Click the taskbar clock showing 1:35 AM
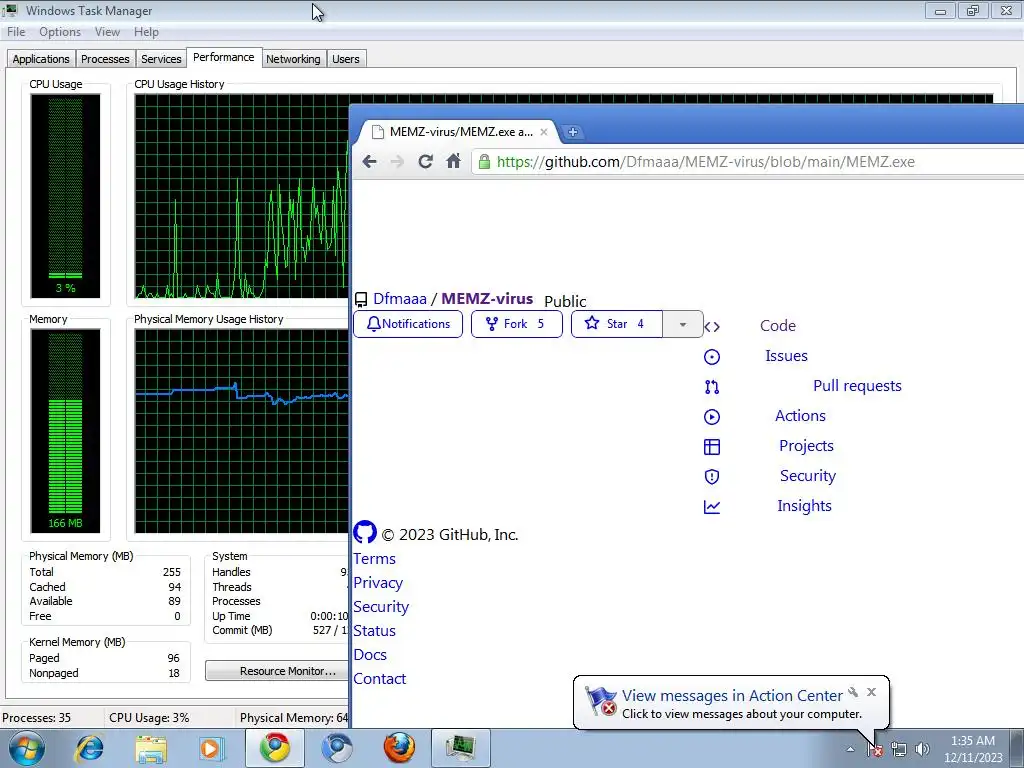Screen dimensions: 1024x768 pyautogui.click(x=973, y=749)
